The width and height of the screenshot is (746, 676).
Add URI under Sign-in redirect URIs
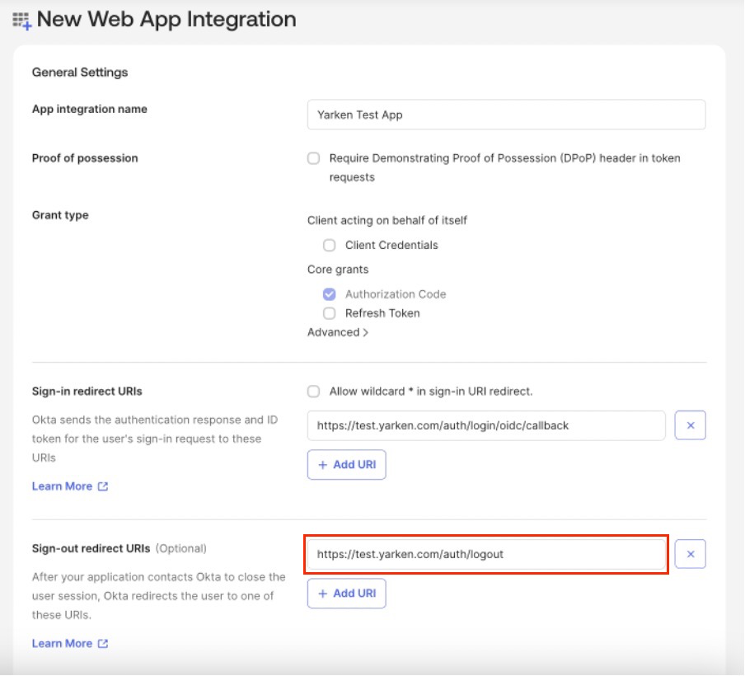coord(347,465)
